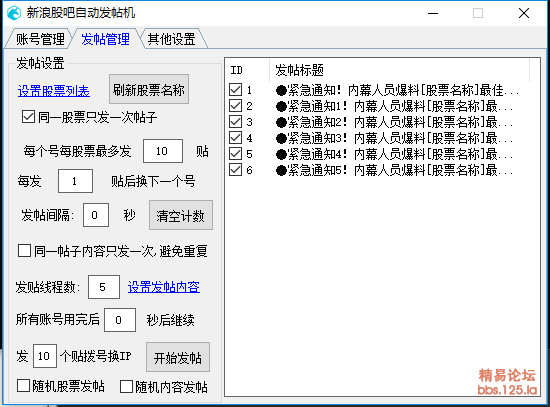
Task: Select the post title starting 紧急通知2!
Action: (395, 122)
